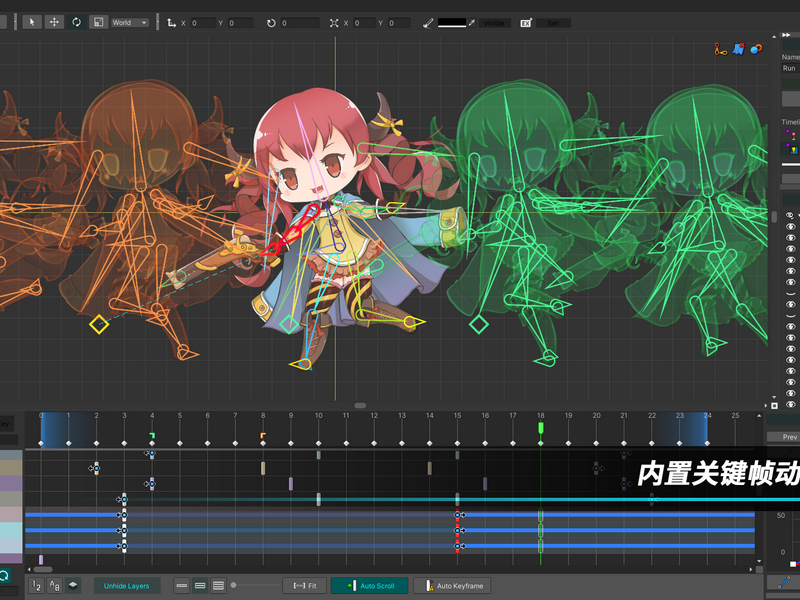800x600 pixels.
Task: Click the scale arrows icon
Action: pyautogui.click(x=334, y=23)
